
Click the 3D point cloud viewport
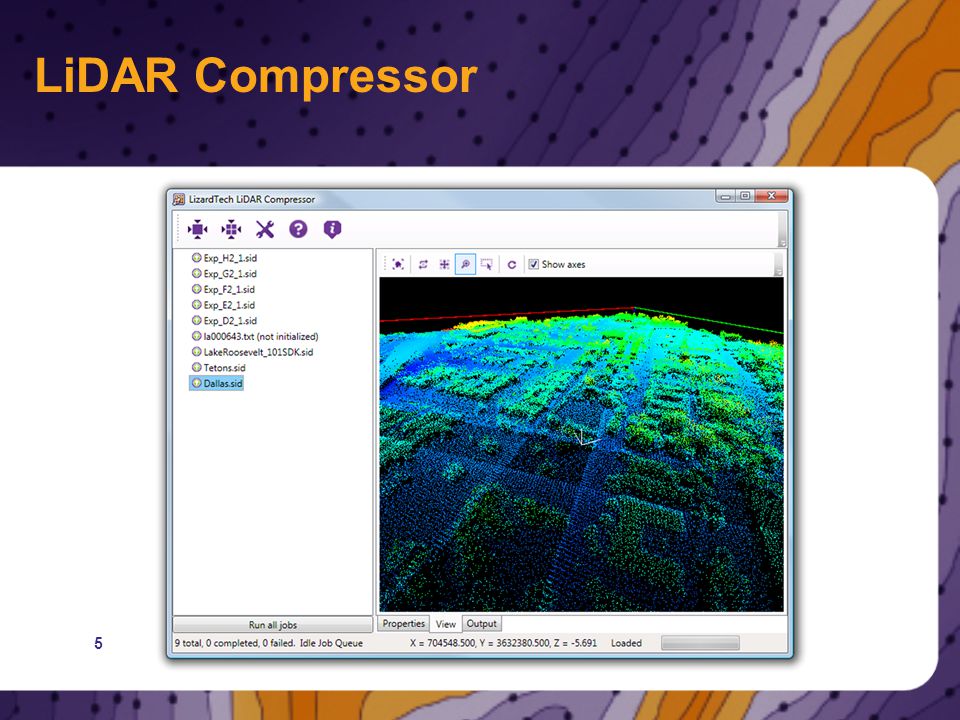pyautogui.click(x=581, y=444)
